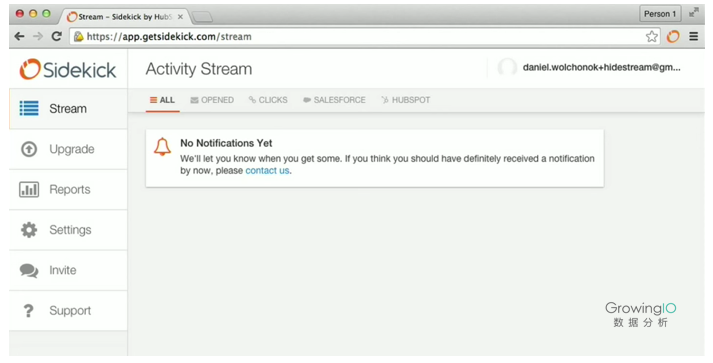Click the No Notifications Yet title
This screenshot has height=363, width=713.
(226, 143)
